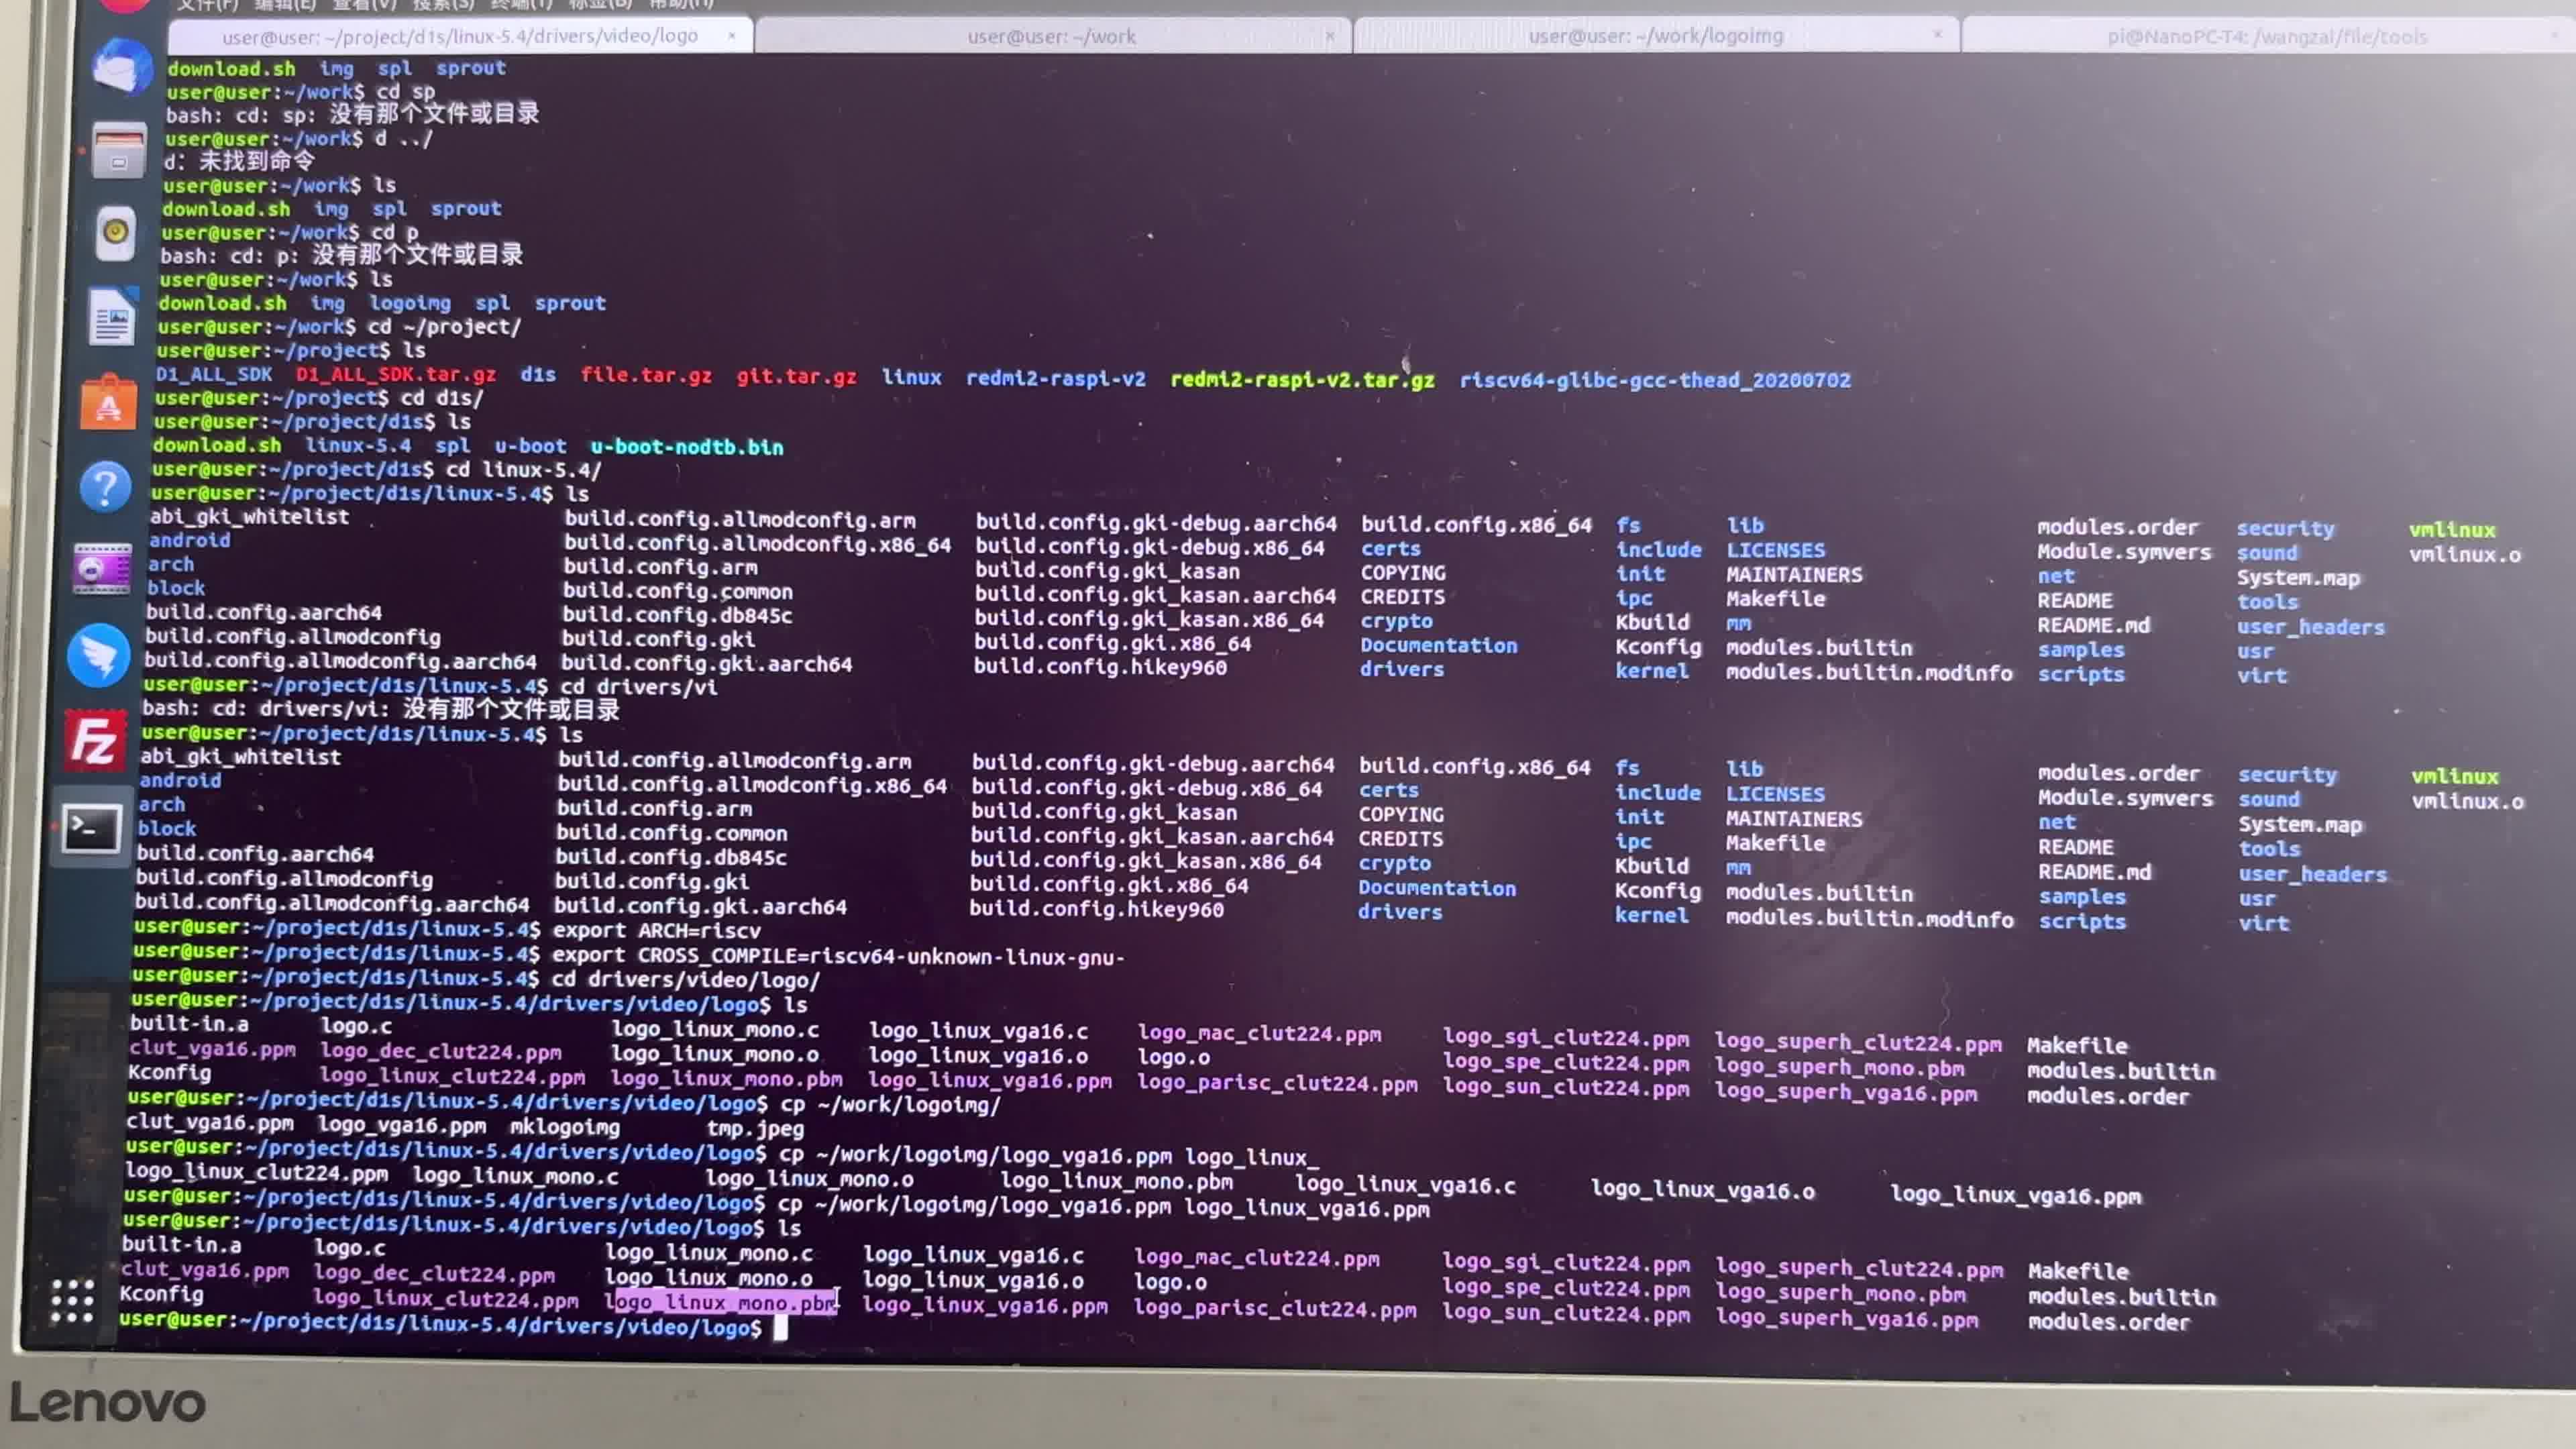Launch the Files manager dock icon

[118, 150]
